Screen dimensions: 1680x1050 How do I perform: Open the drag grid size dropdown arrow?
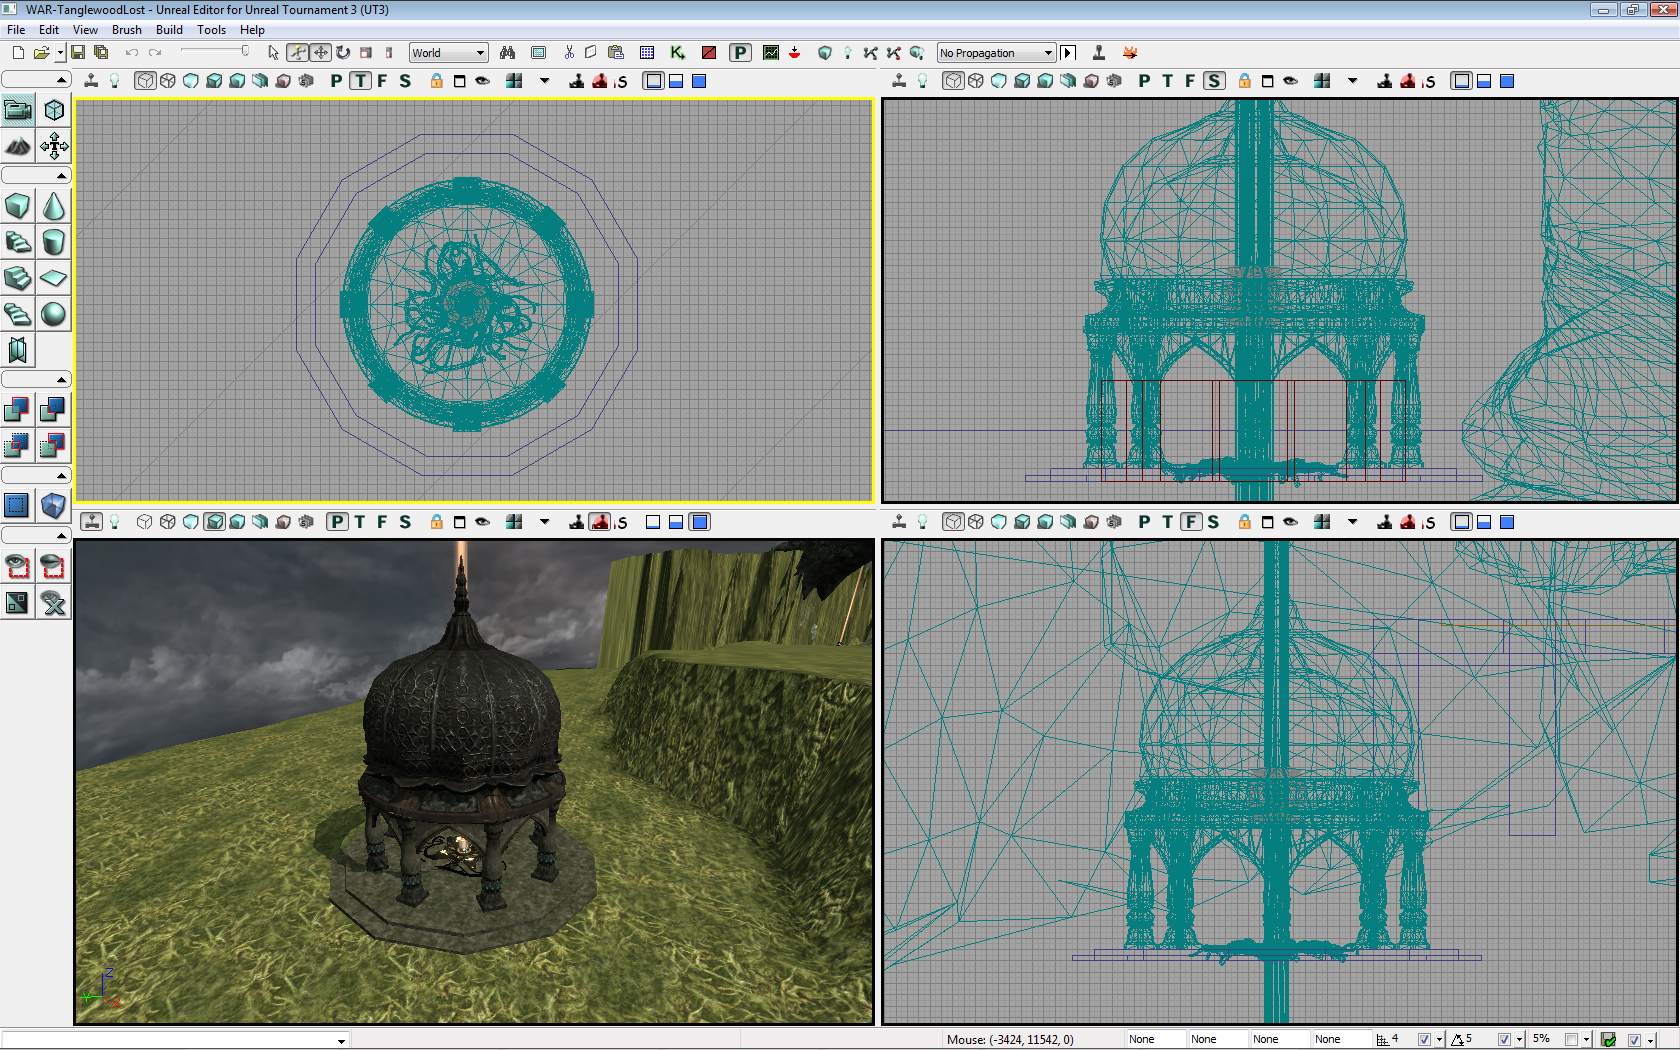(x=1439, y=1039)
